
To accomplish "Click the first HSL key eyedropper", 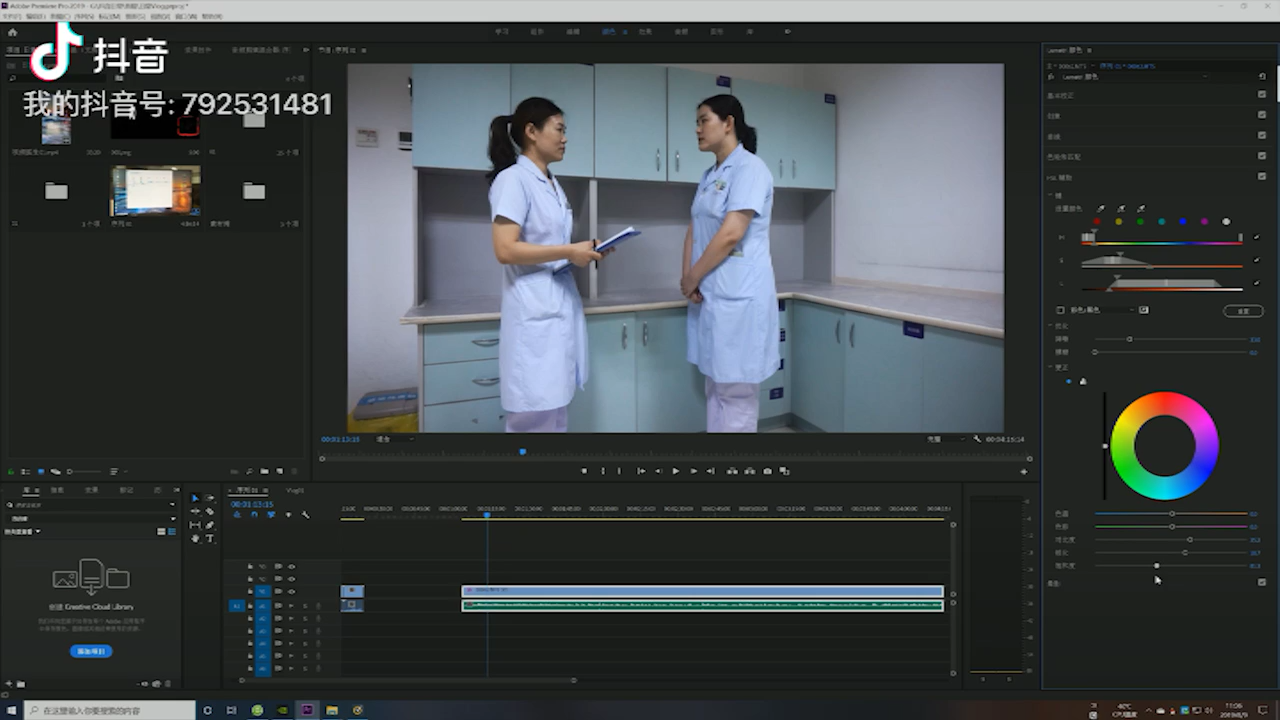I will click(1101, 209).
